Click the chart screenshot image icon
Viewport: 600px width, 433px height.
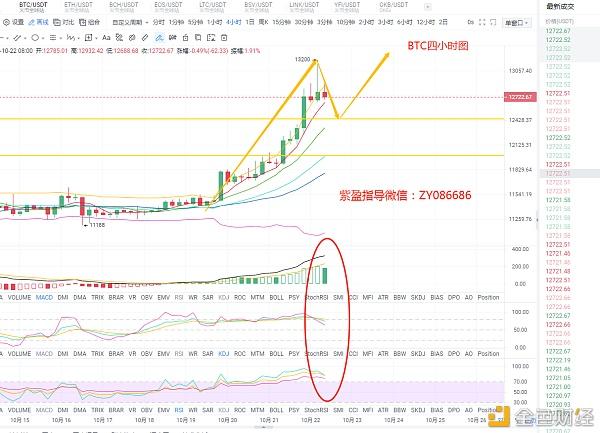click(x=211, y=37)
